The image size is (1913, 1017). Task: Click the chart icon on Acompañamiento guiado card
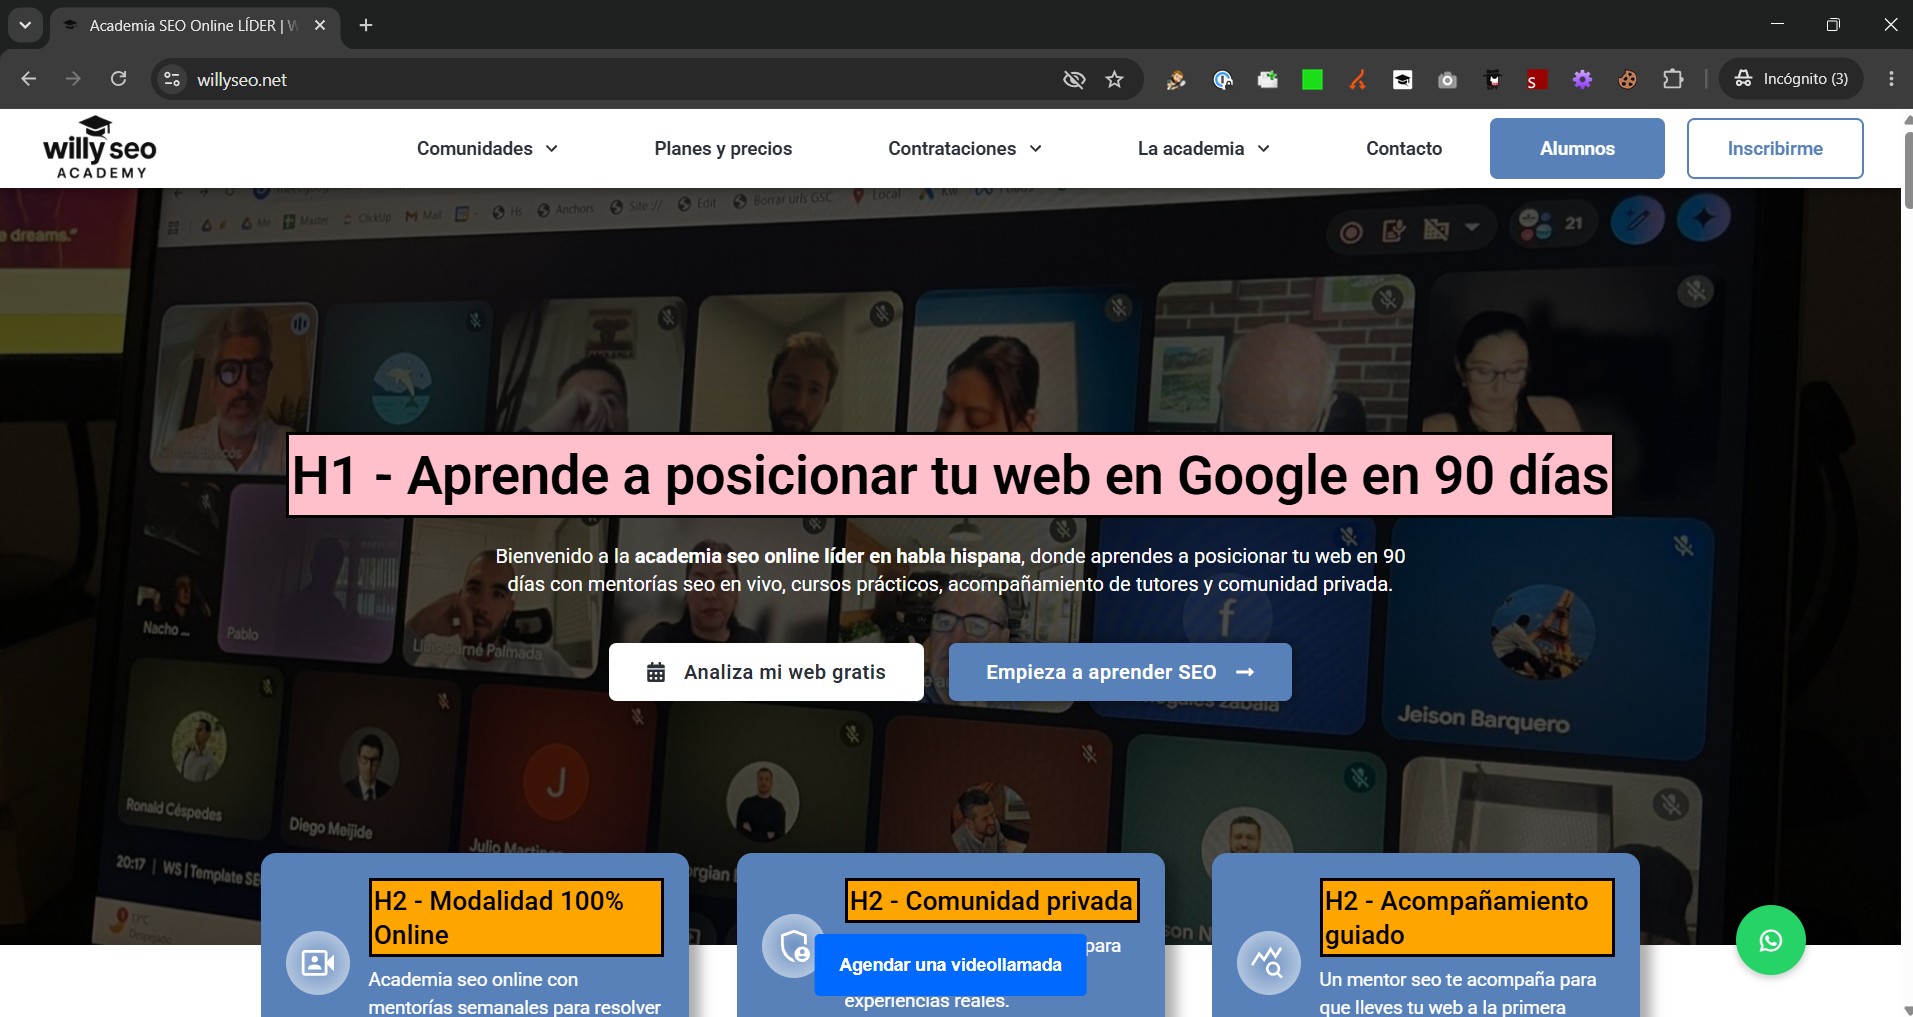(x=1269, y=963)
